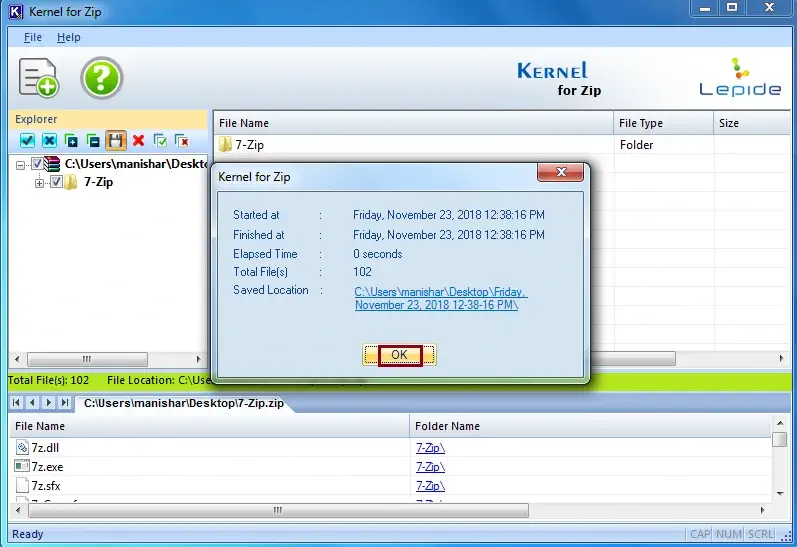Click the 7-Zip folder icon in file list
The height and width of the screenshot is (547, 797).
coord(225,144)
